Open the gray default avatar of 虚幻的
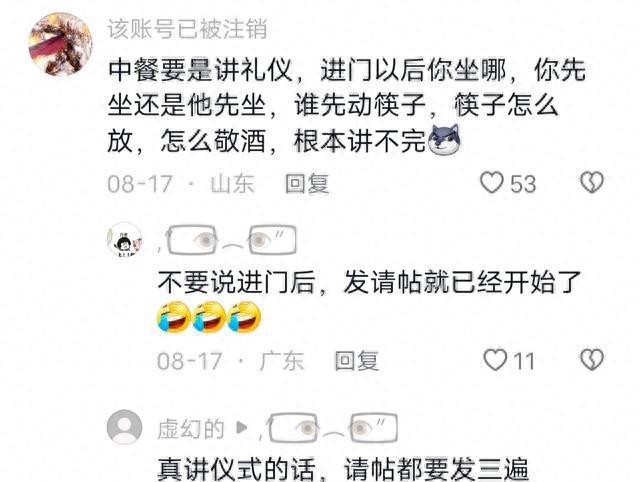Screen dimensions: 640x482 click(124, 427)
